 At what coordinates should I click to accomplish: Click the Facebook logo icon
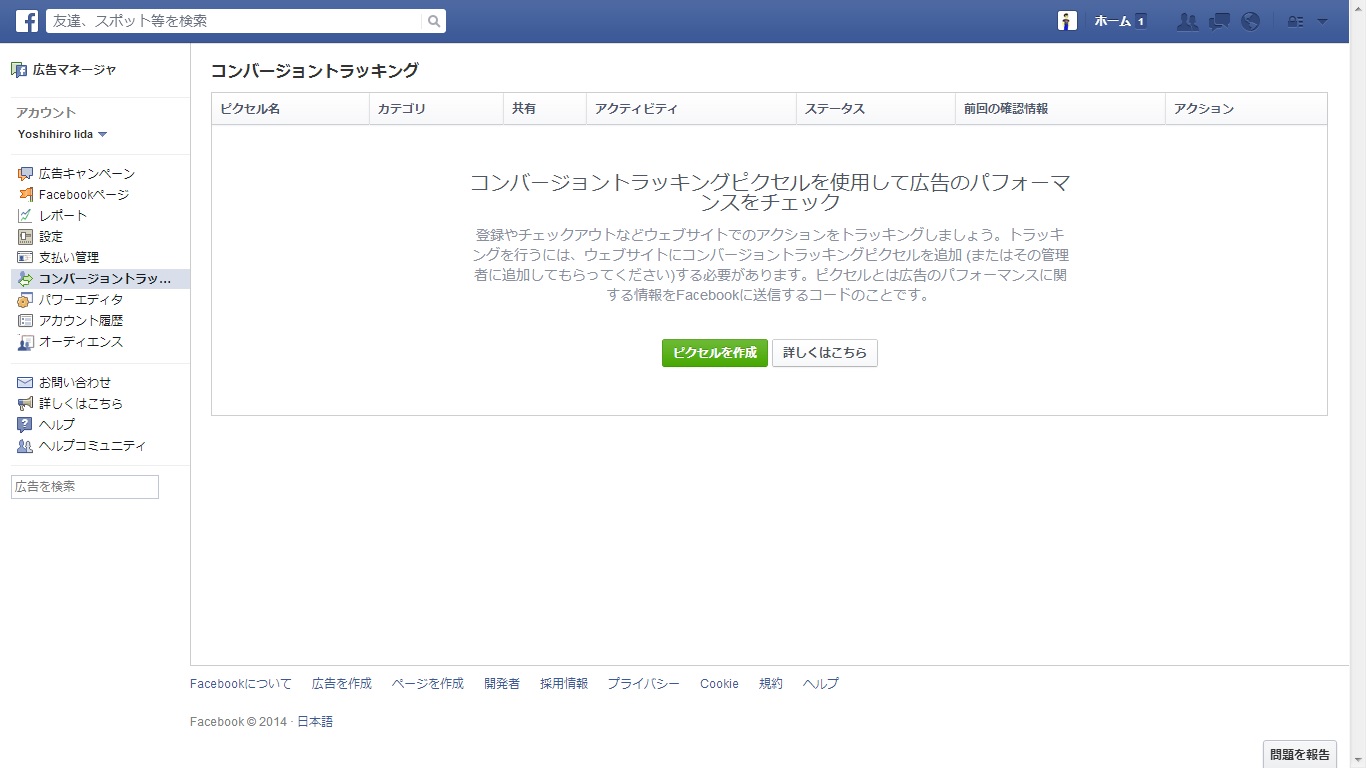27,21
